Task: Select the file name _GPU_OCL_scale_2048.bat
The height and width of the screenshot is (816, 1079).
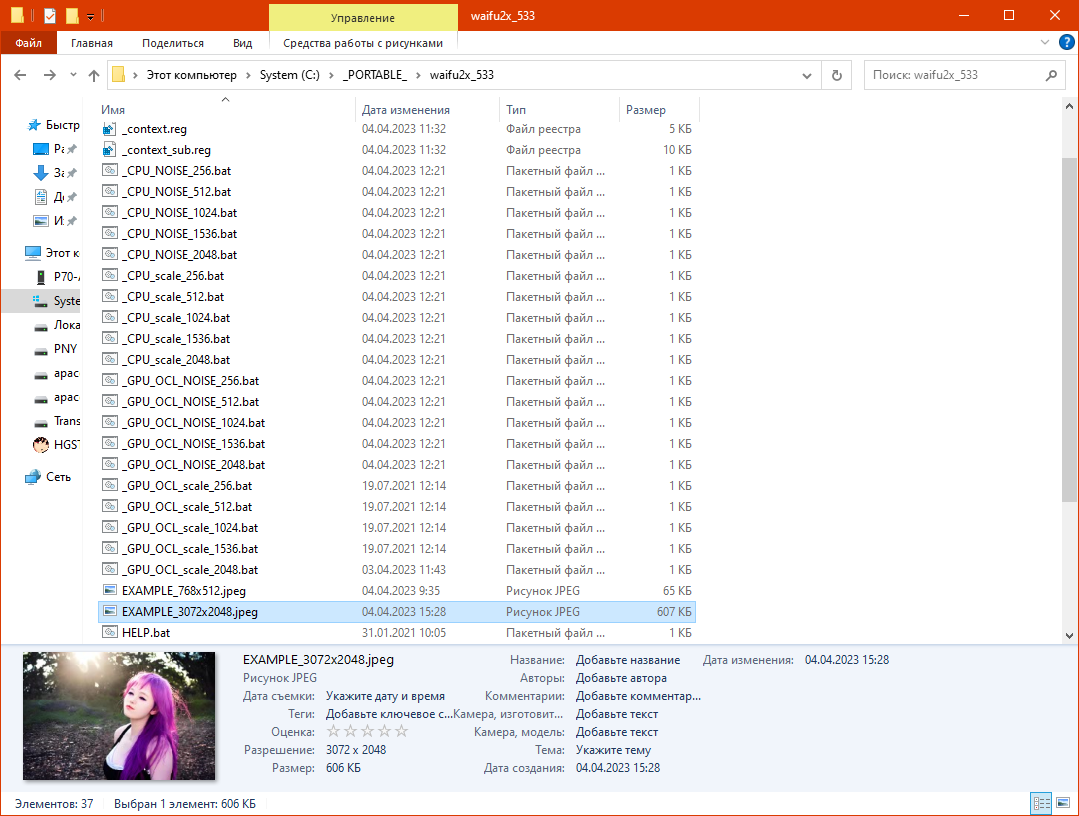Action: [x=190, y=570]
